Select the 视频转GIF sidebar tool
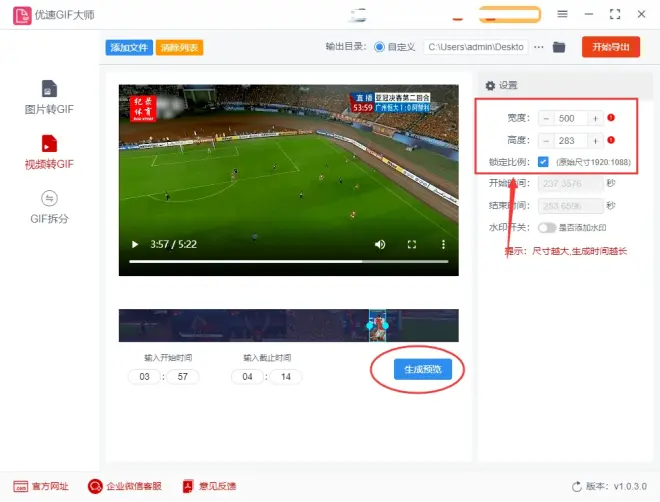The height and width of the screenshot is (502, 660). pyautogui.click(x=49, y=152)
